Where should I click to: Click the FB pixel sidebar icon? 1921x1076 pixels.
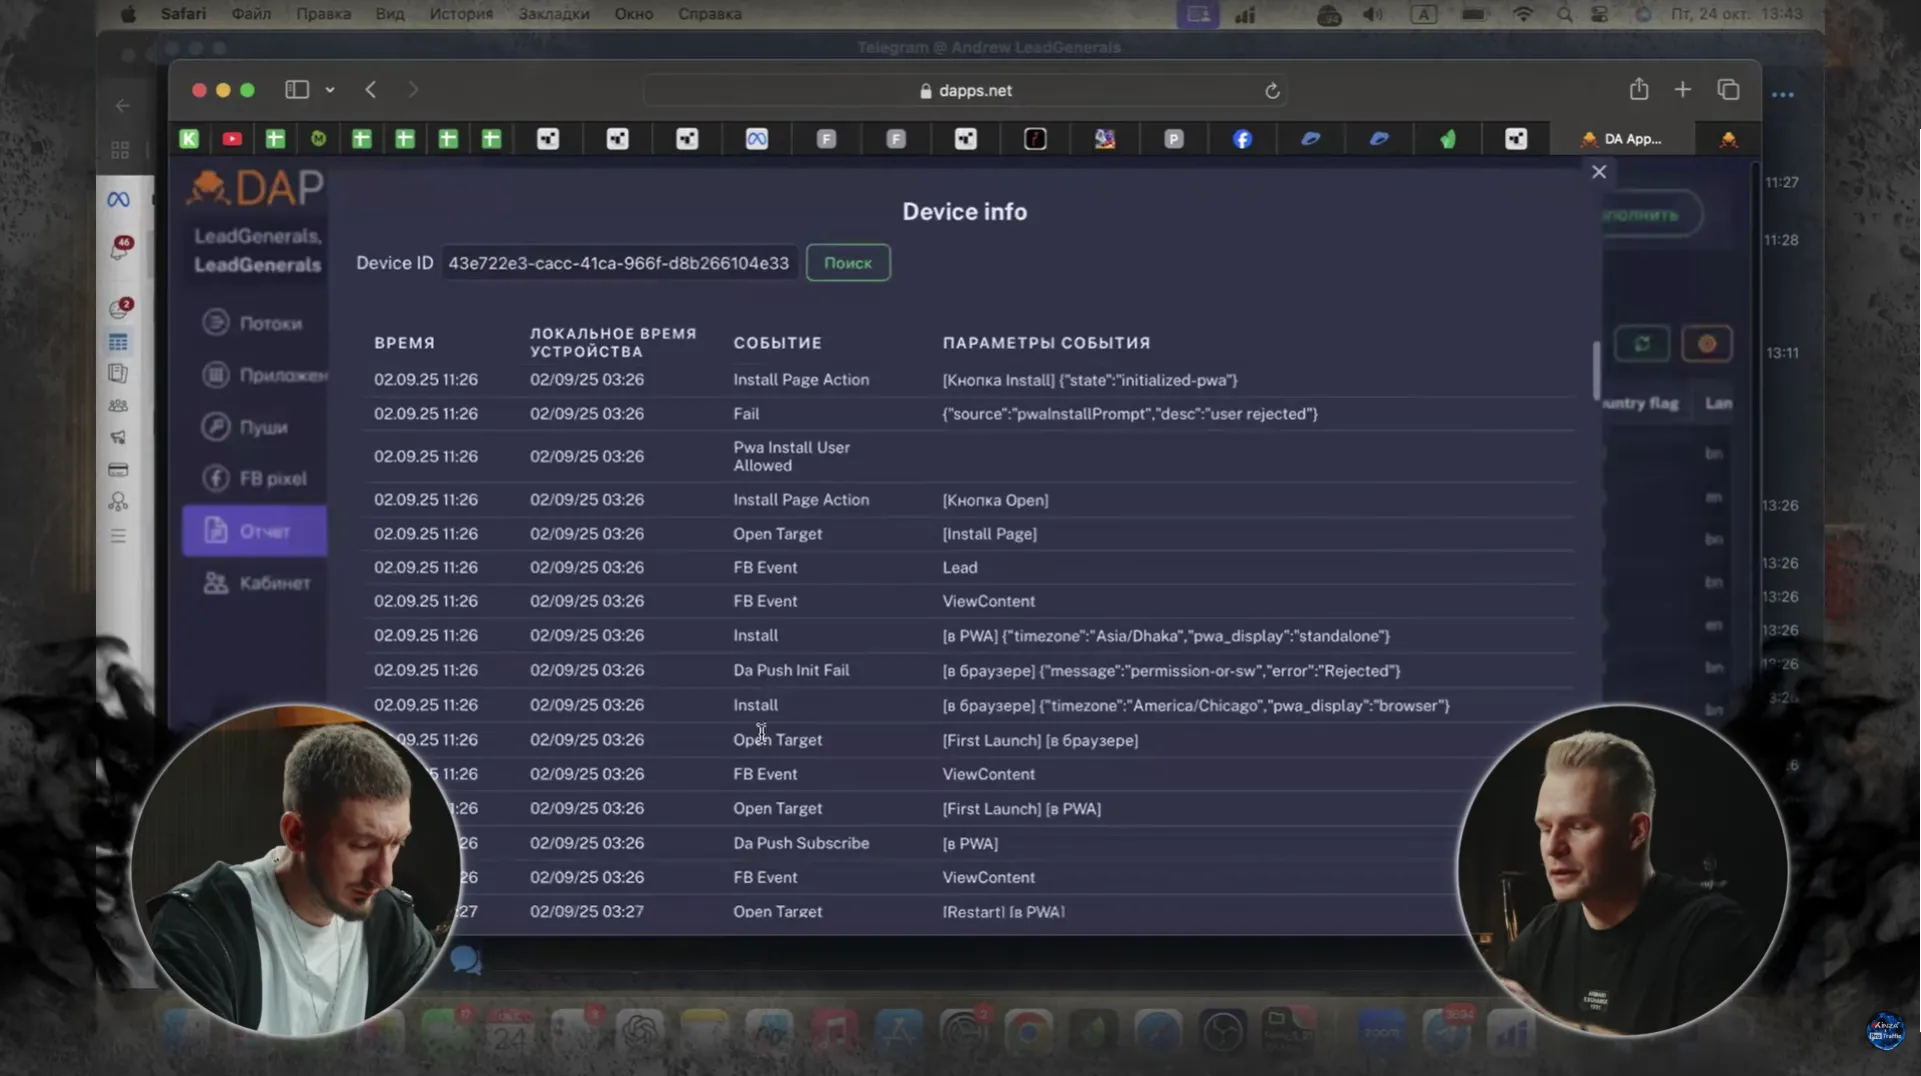(x=215, y=478)
